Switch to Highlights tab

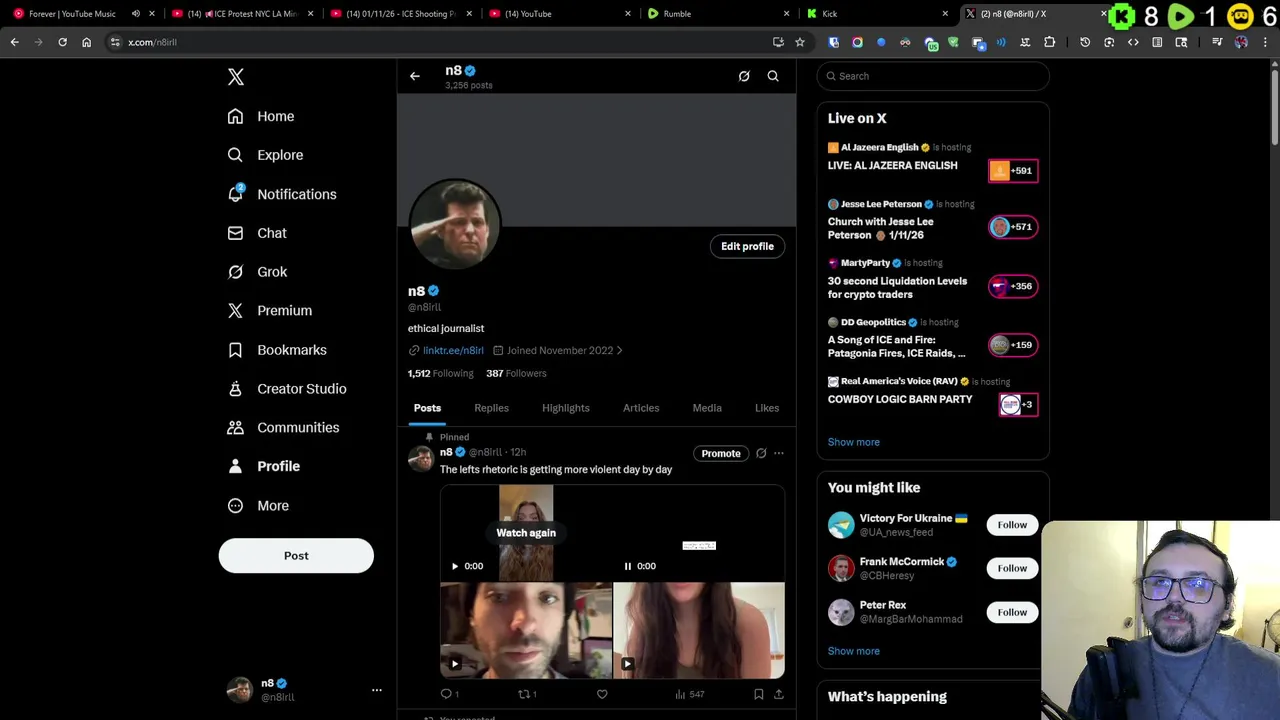coord(566,408)
